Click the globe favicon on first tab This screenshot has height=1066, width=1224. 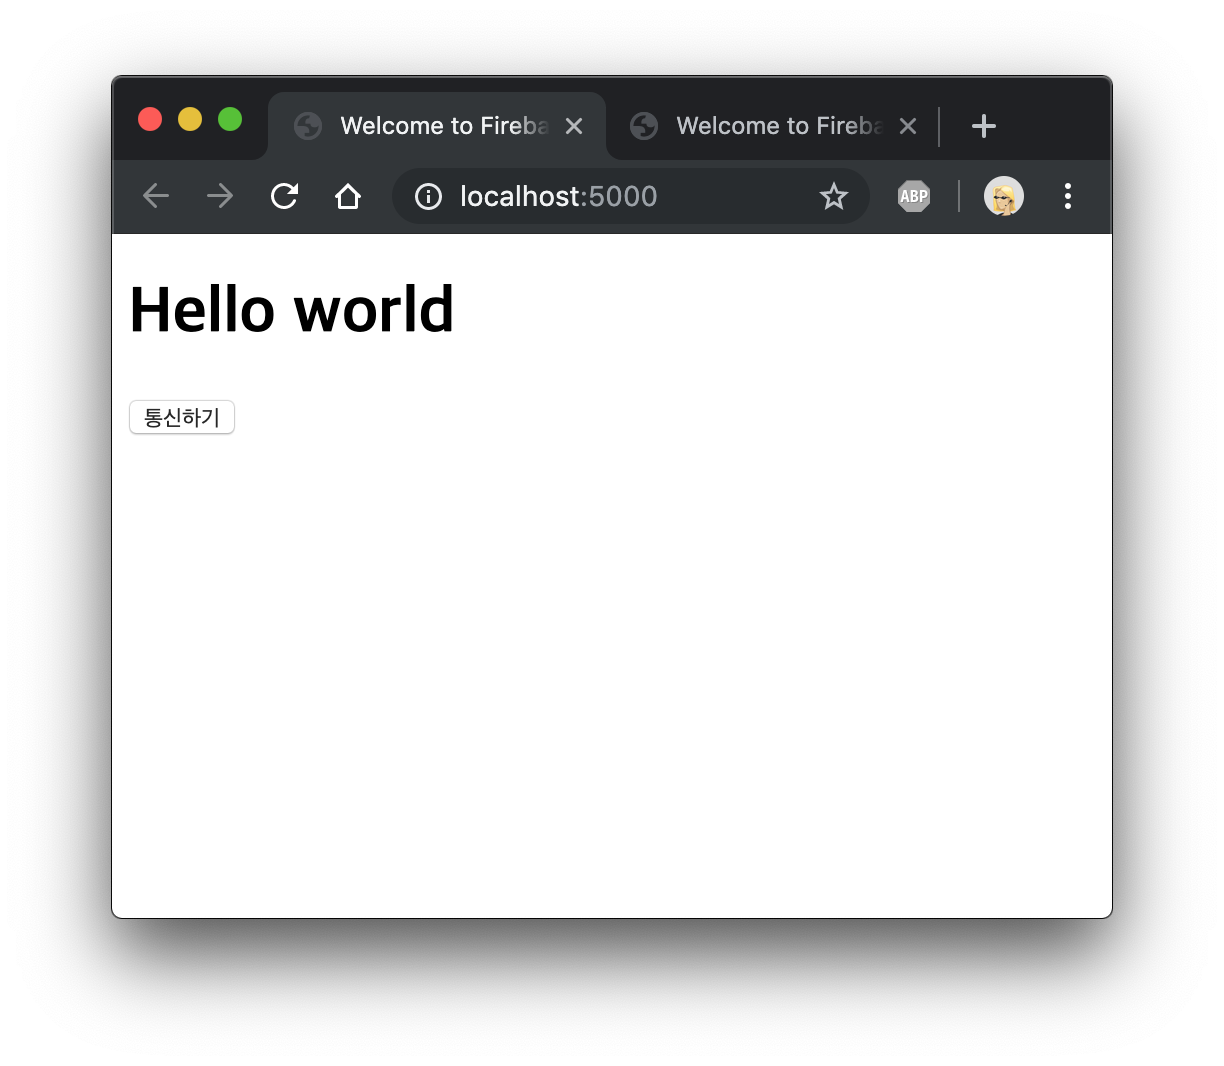click(x=308, y=126)
